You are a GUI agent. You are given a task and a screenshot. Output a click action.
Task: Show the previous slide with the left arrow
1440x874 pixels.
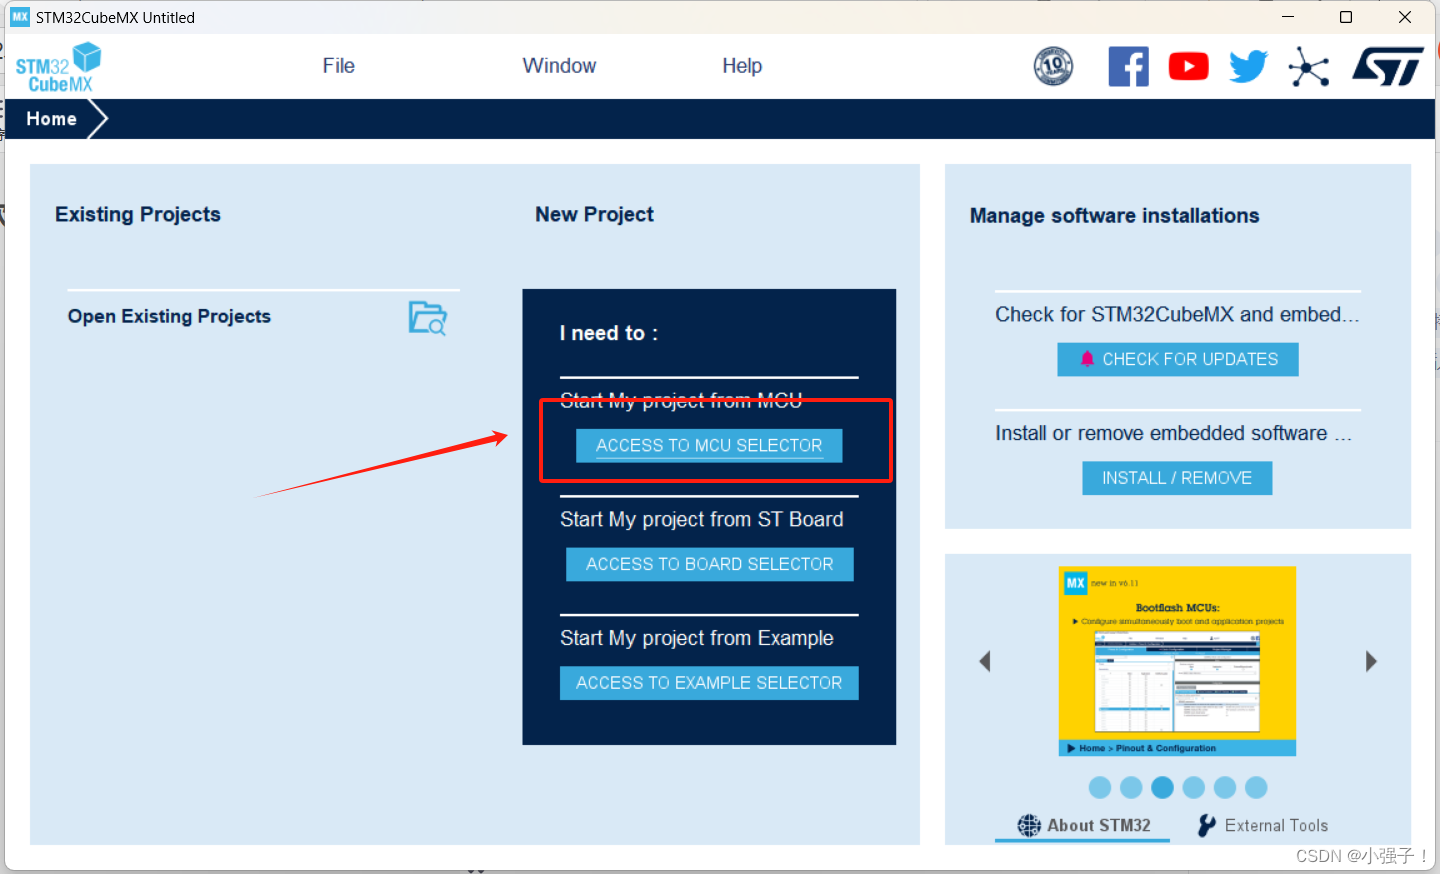click(x=985, y=661)
